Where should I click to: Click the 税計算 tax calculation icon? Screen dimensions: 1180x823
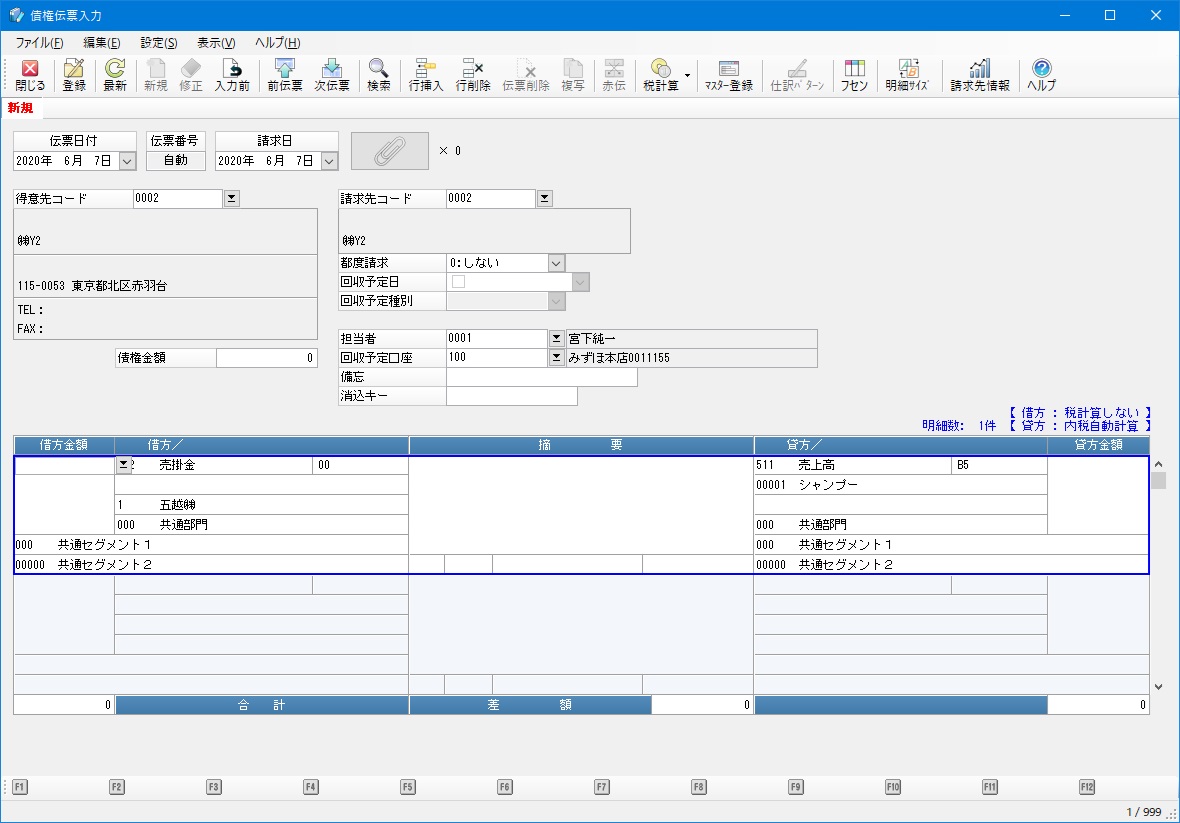(661, 75)
